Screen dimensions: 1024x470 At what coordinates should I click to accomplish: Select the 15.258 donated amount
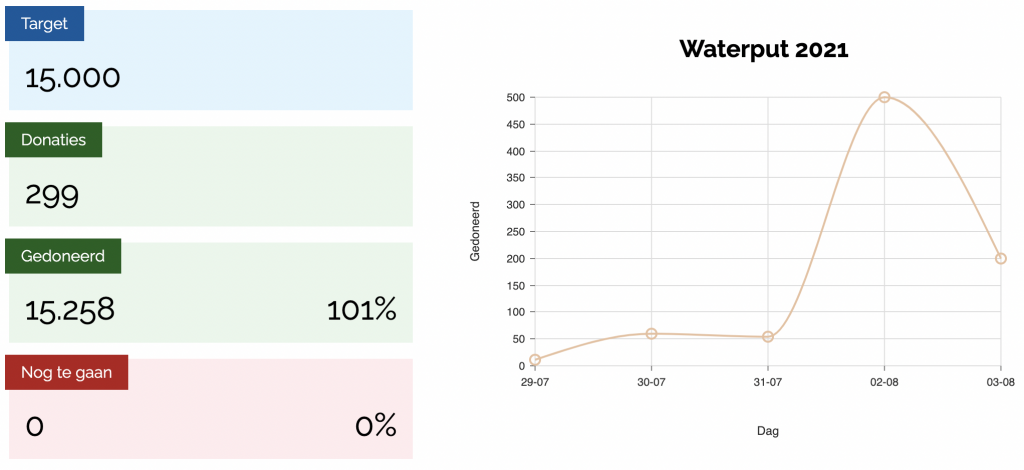[70, 310]
